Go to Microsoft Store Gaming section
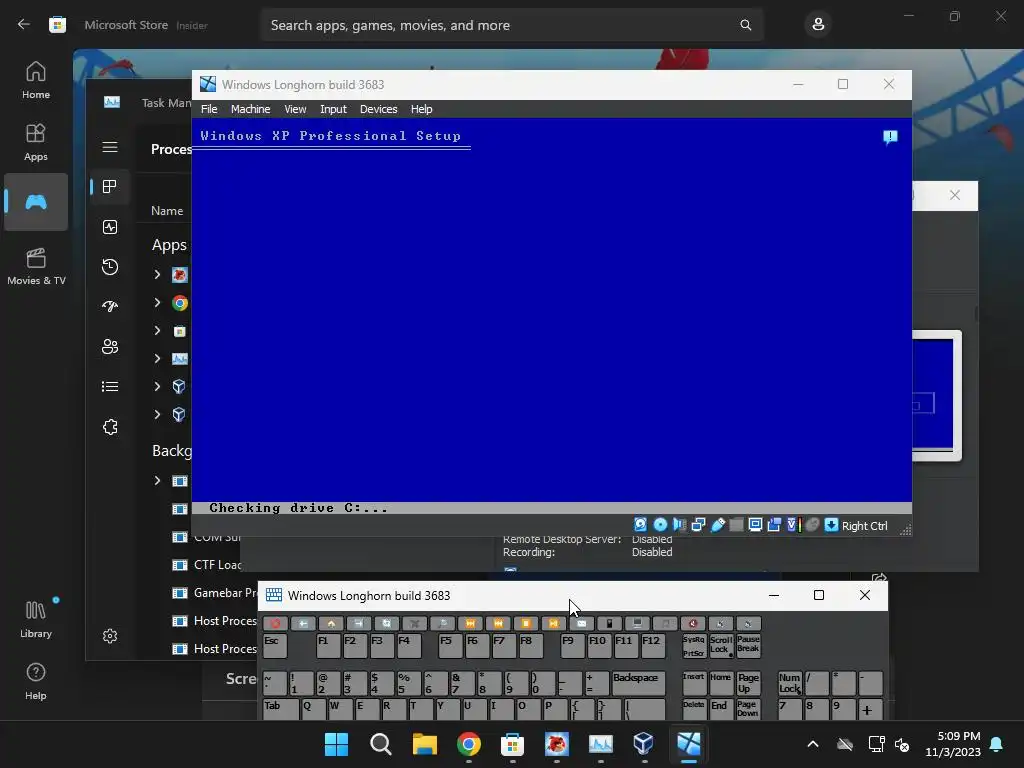 pyautogui.click(x=36, y=202)
